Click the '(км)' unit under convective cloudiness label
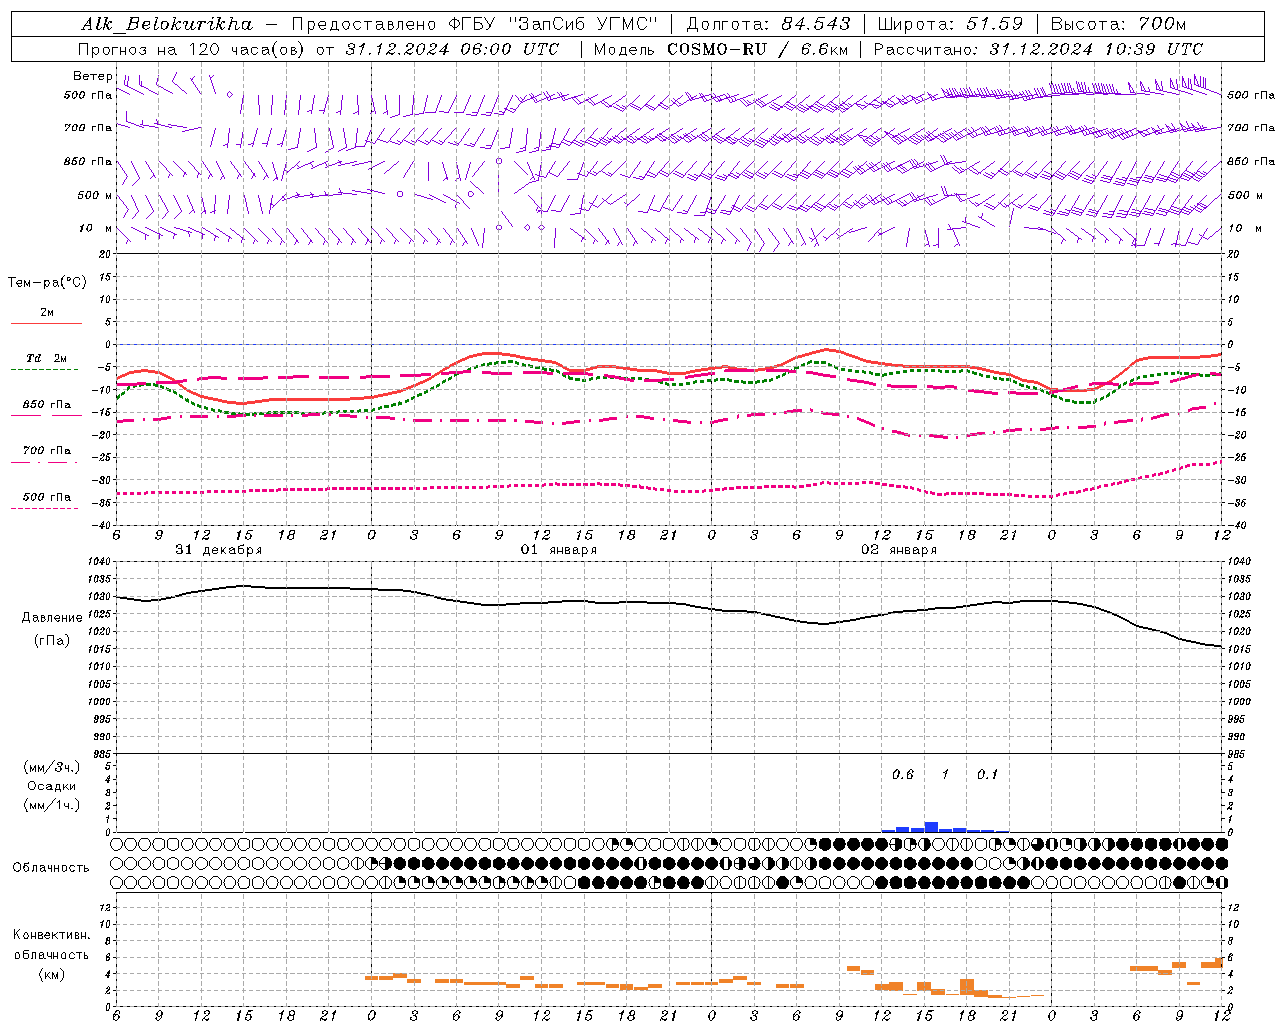Screen dimensions: 1280x1024 (51, 974)
